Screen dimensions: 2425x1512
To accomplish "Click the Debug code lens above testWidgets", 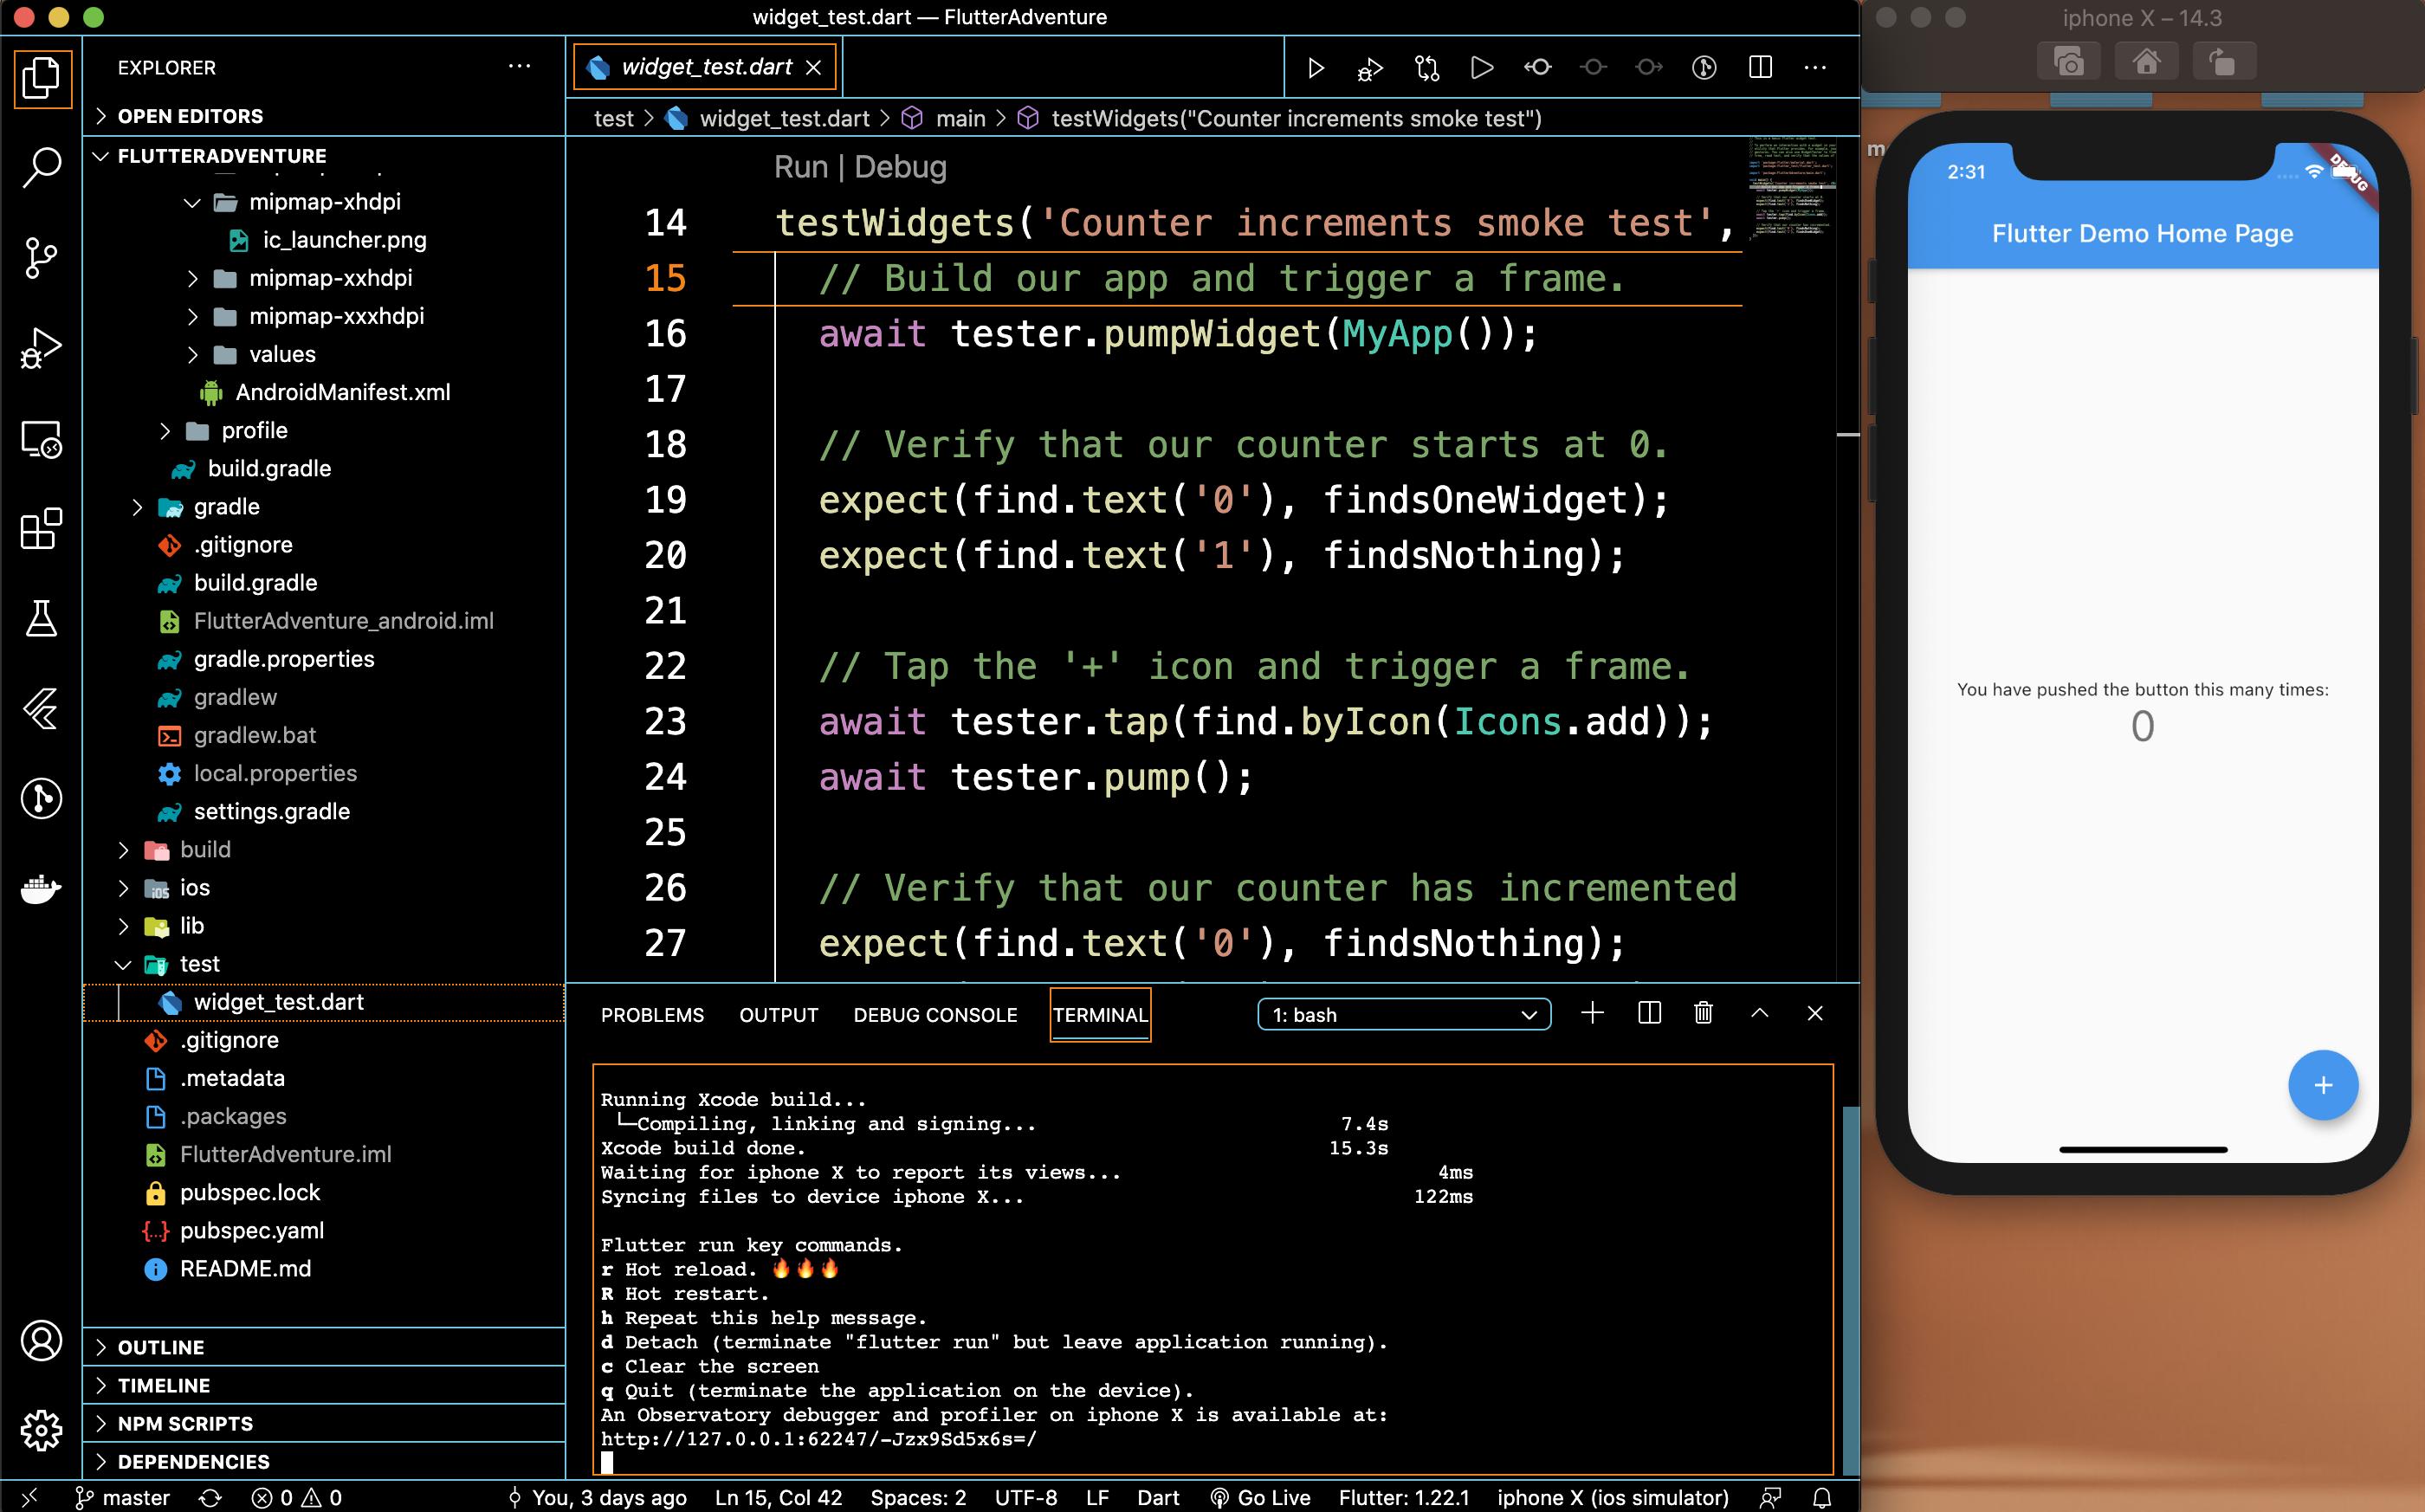I will (900, 167).
